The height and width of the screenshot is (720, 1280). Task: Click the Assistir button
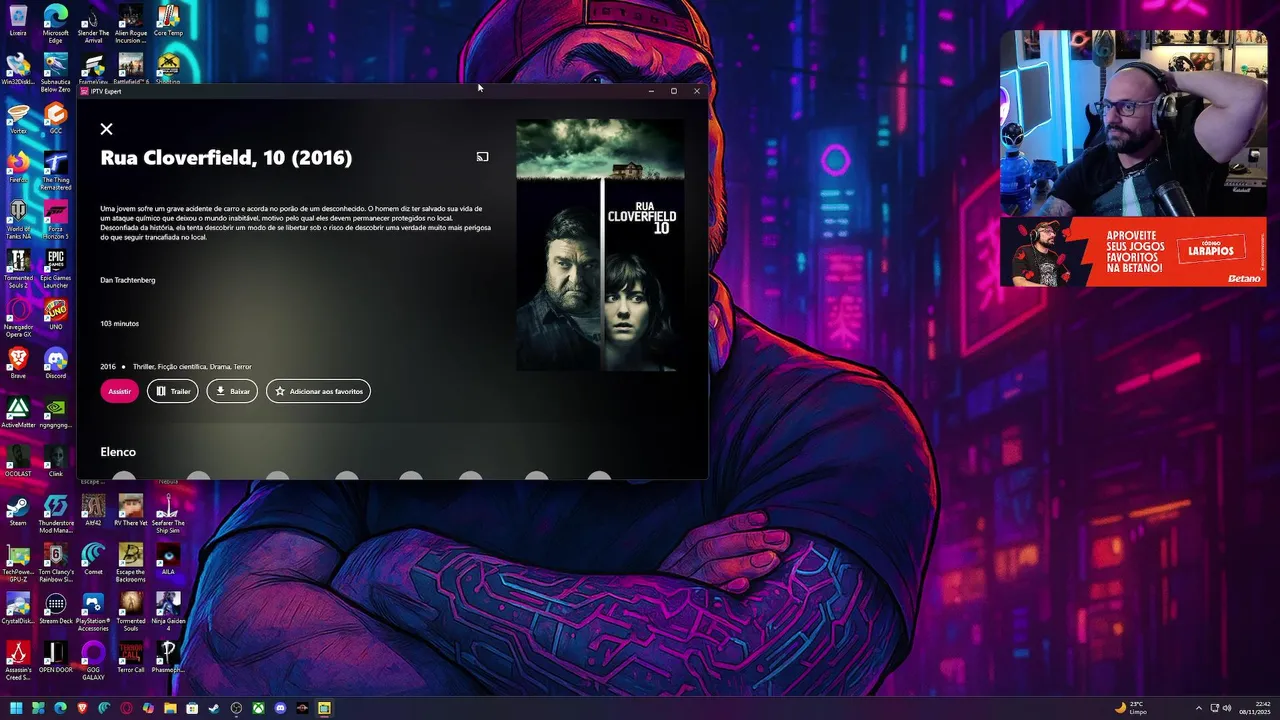(119, 391)
